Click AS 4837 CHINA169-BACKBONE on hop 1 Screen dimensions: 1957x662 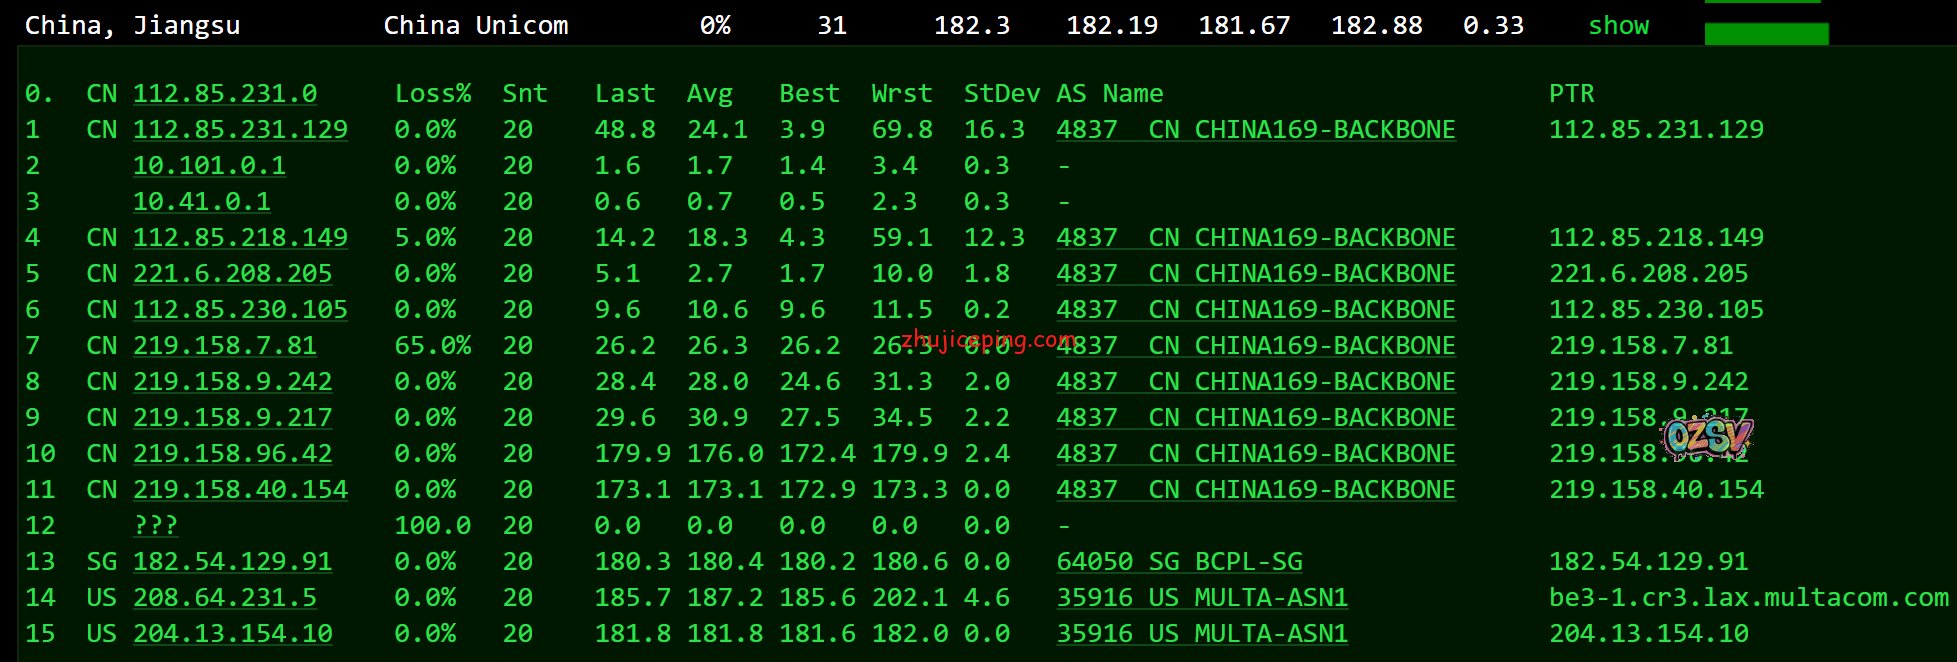pyautogui.click(x=1256, y=130)
